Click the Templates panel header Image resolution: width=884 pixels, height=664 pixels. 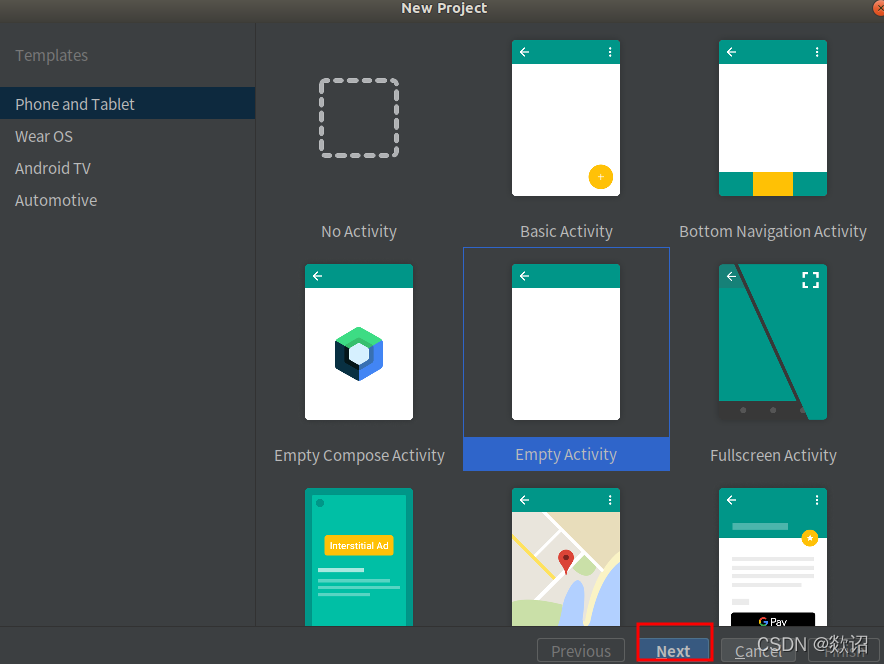point(51,55)
